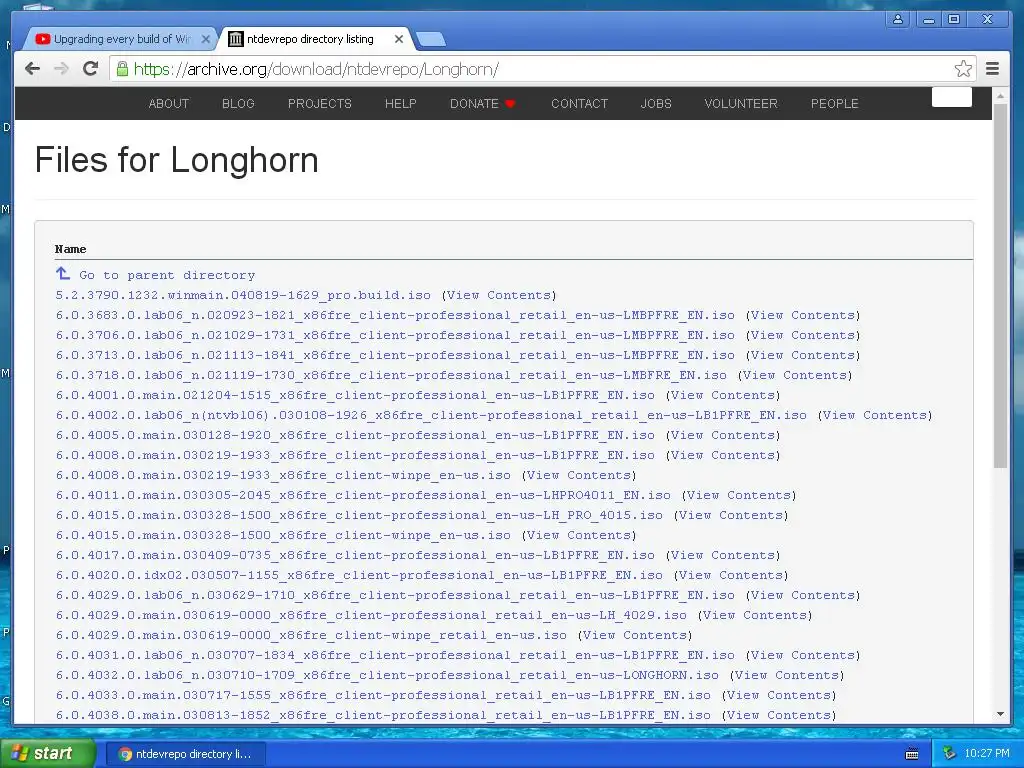Download 6.0.4029.0 client-winpe_retail iso
Viewport: 1024px width, 768px height.
click(x=311, y=635)
